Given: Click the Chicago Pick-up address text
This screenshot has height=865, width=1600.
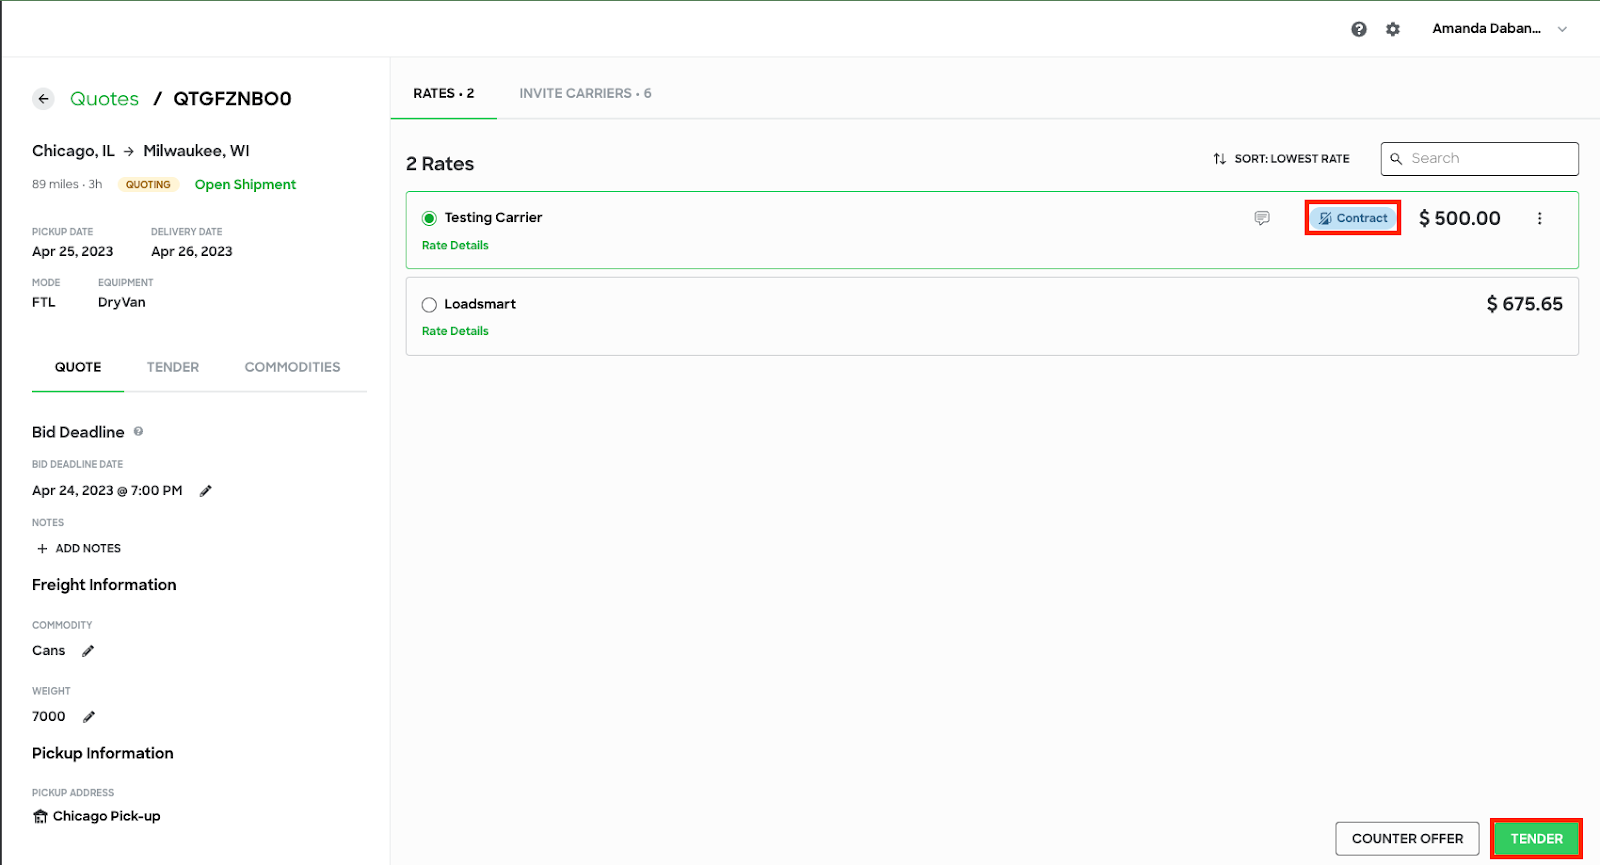Looking at the screenshot, I should click(106, 817).
